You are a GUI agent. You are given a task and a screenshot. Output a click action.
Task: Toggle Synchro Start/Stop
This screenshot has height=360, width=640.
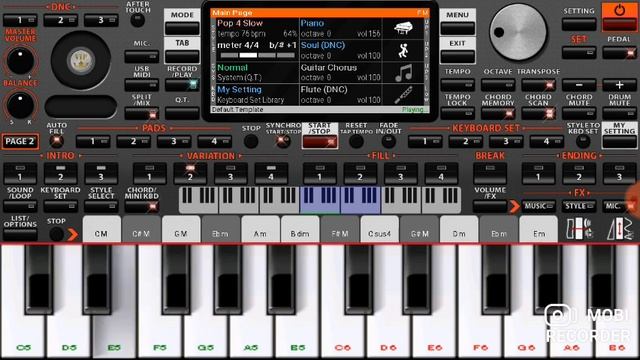(x=282, y=141)
